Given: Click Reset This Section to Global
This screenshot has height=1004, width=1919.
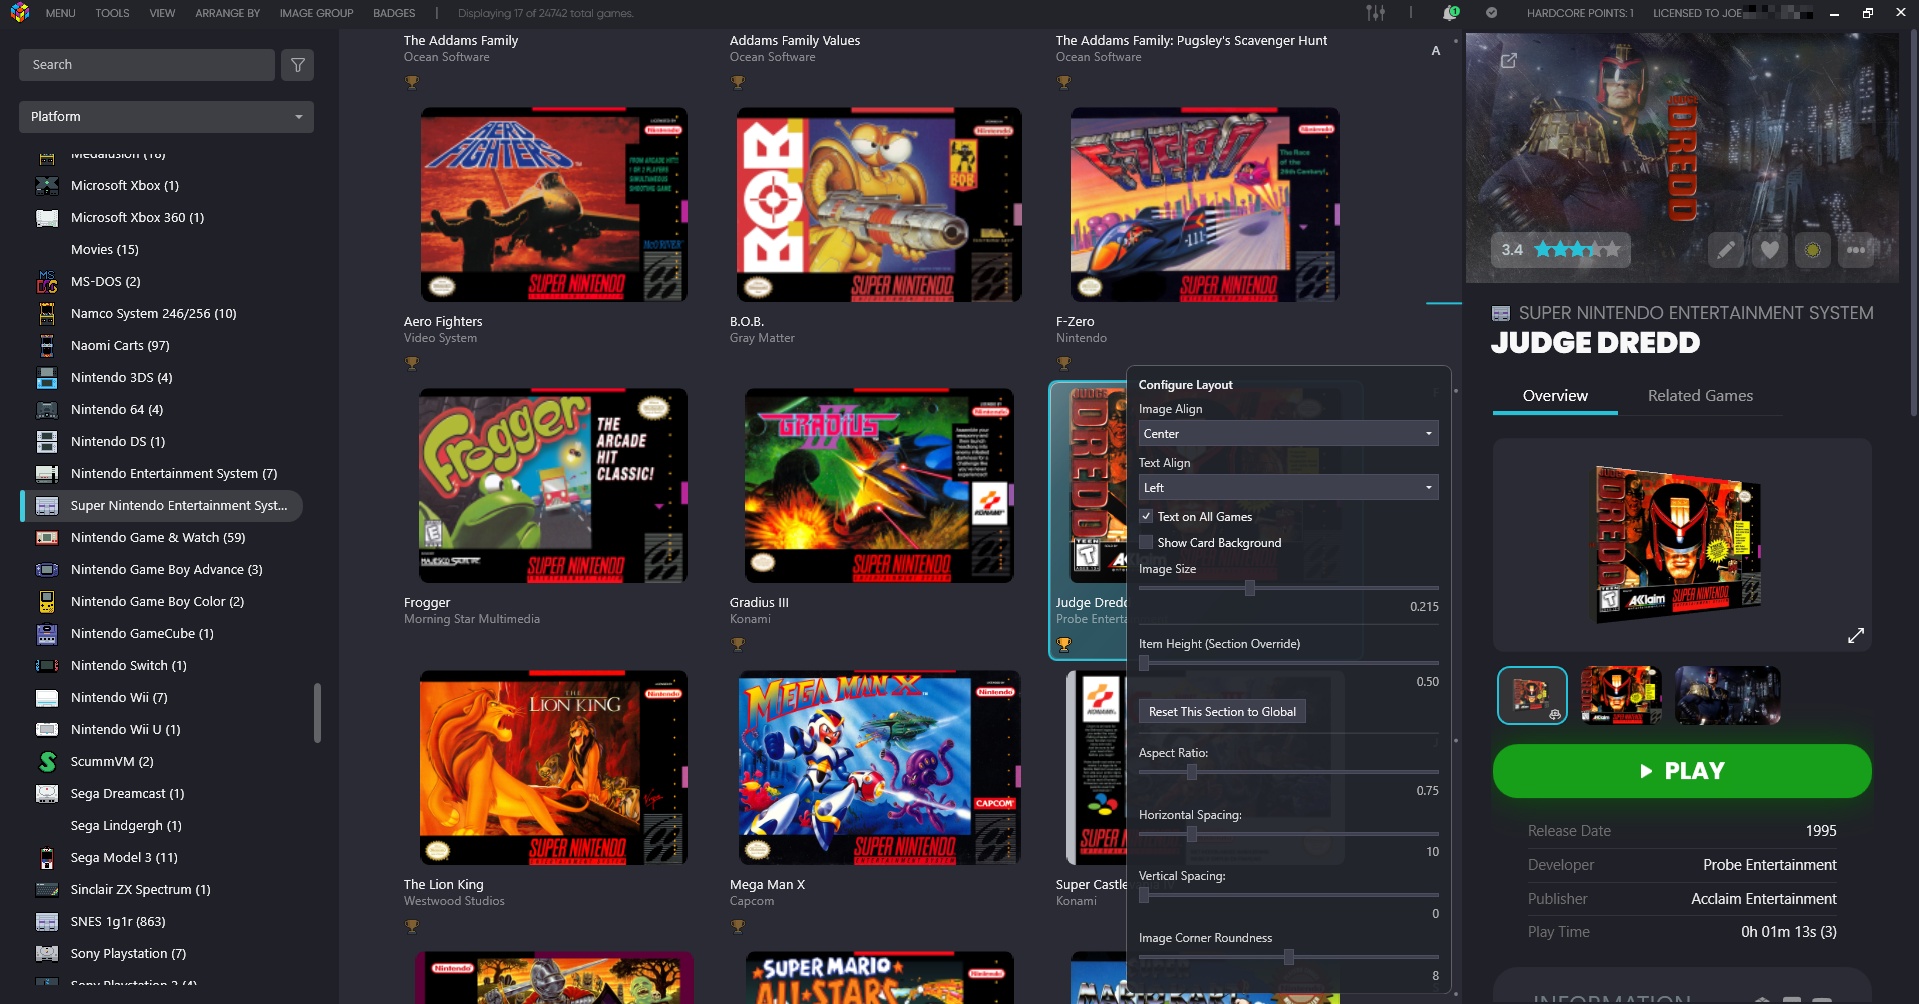Looking at the screenshot, I should (x=1222, y=712).
